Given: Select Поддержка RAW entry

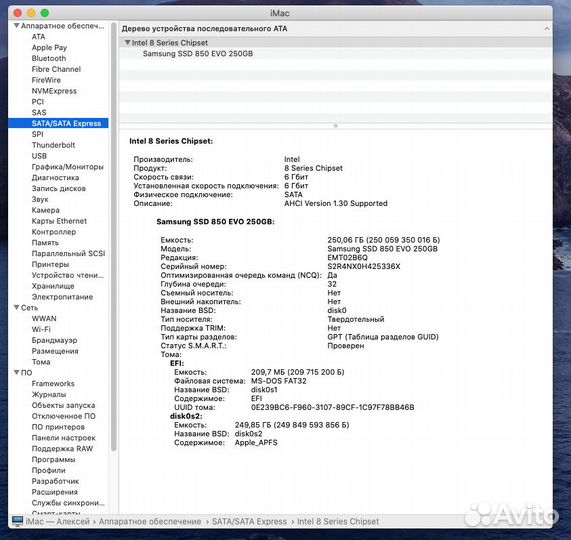Looking at the screenshot, I should point(62,449).
